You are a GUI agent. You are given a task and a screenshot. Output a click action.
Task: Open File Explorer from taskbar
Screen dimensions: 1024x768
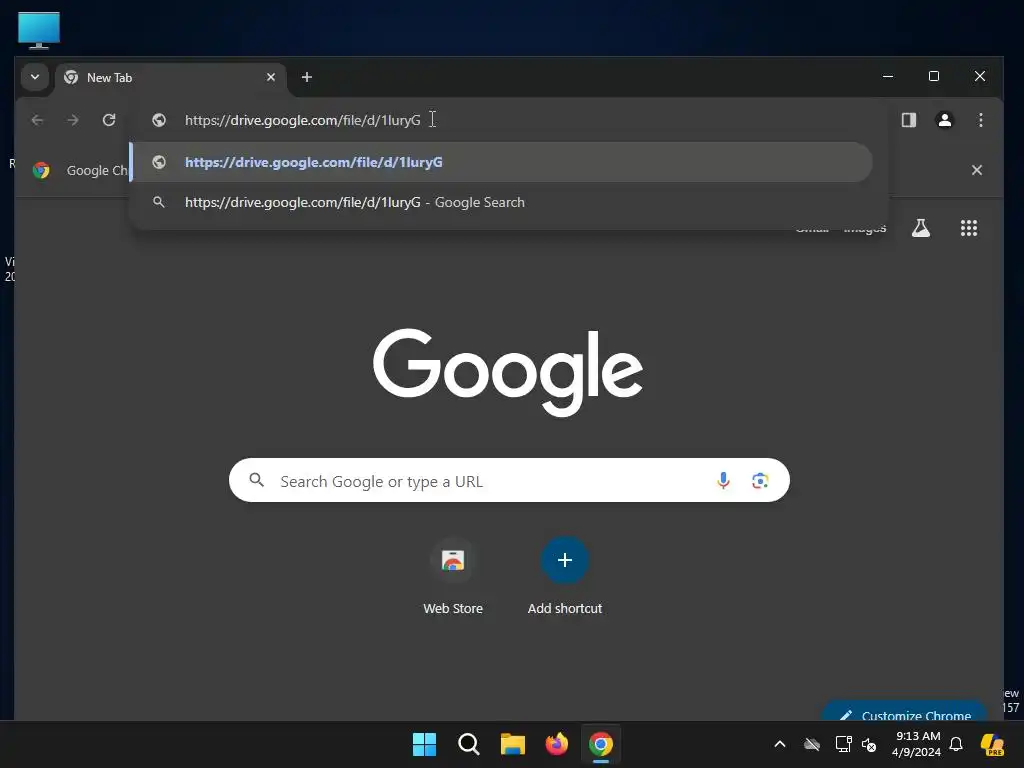point(513,744)
